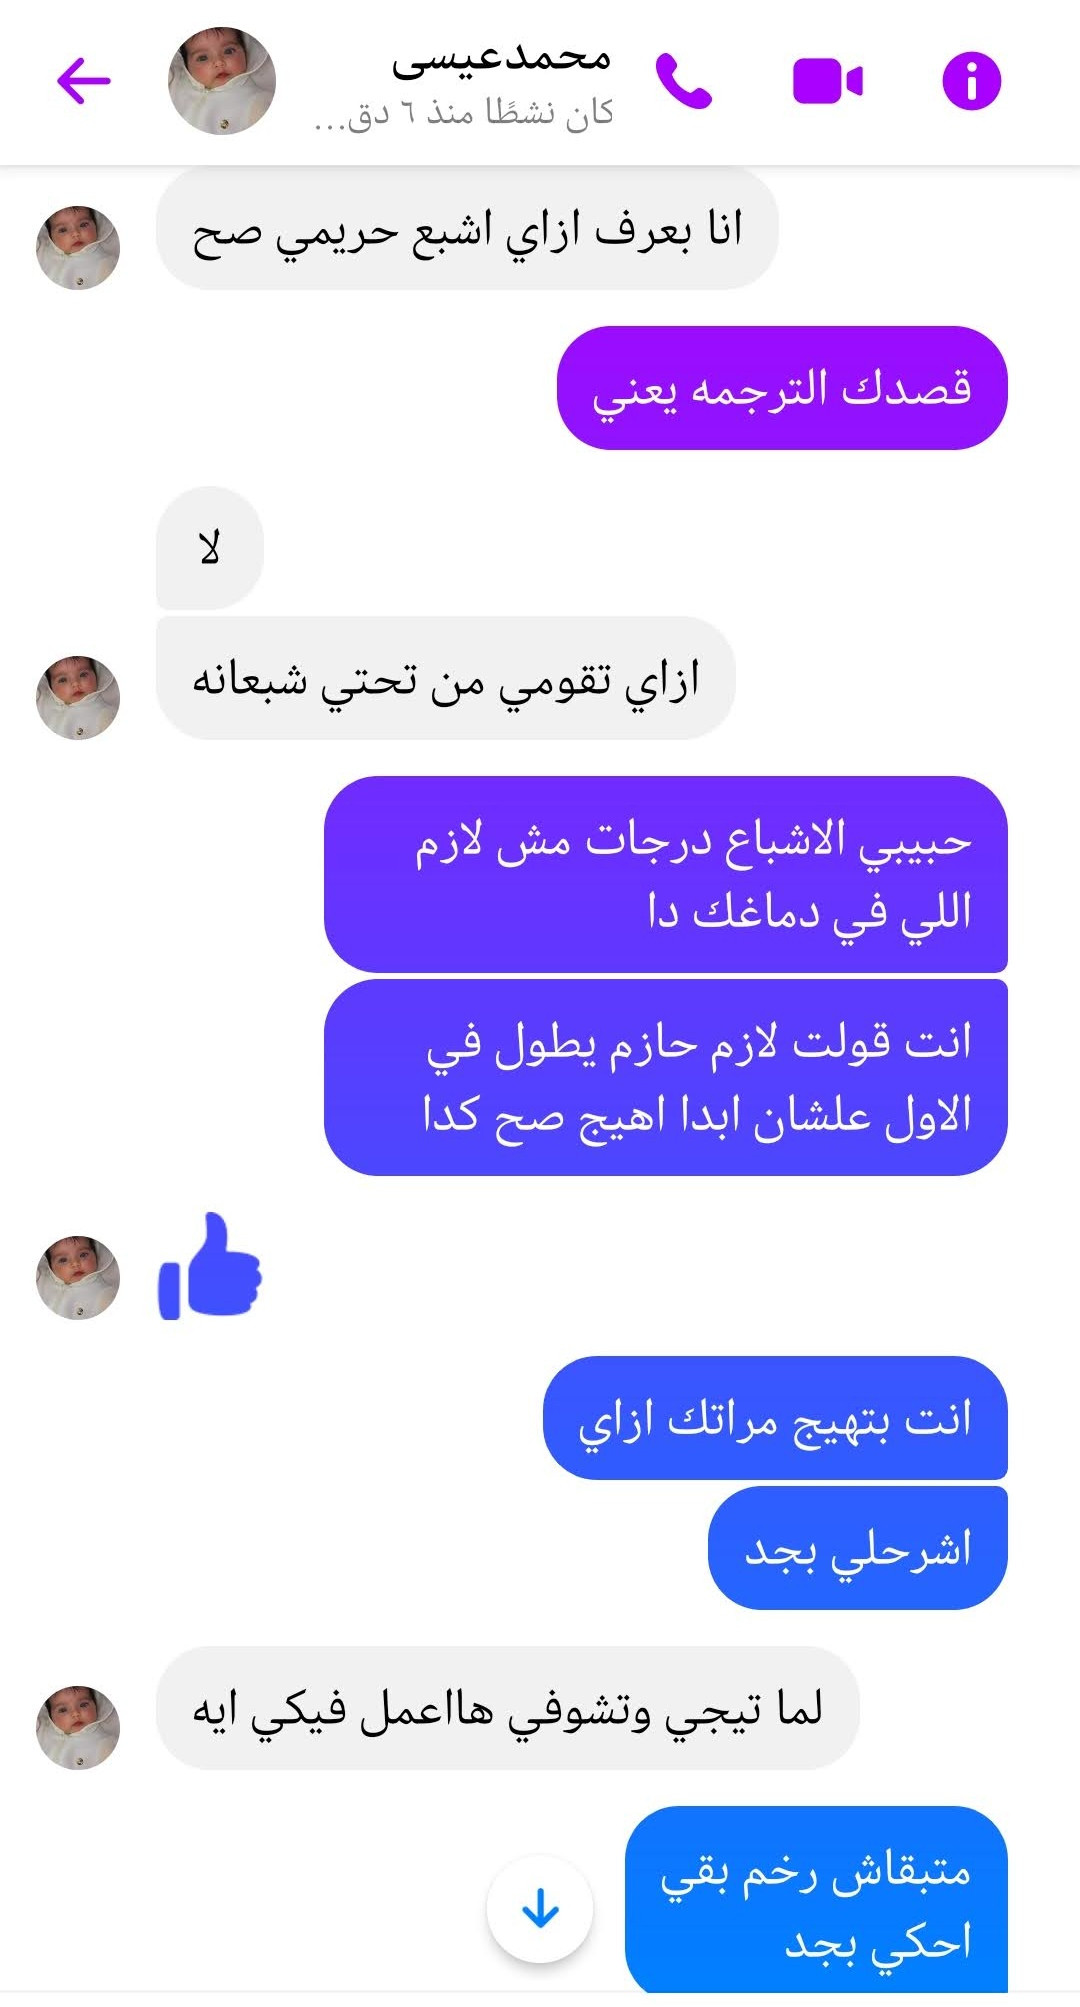Tap the sender avatar beside the لما تيجي message

tap(78, 1727)
